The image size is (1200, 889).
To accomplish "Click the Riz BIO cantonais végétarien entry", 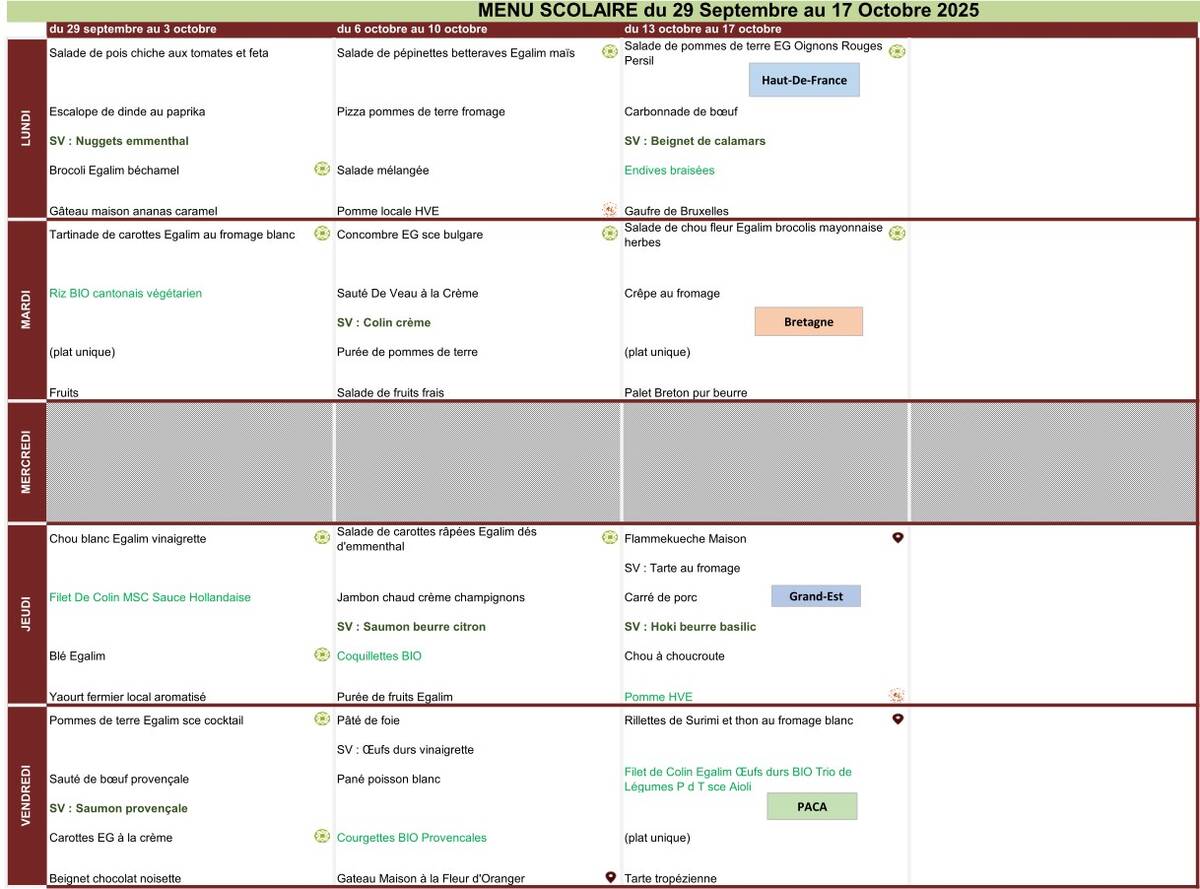I will click(125, 293).
